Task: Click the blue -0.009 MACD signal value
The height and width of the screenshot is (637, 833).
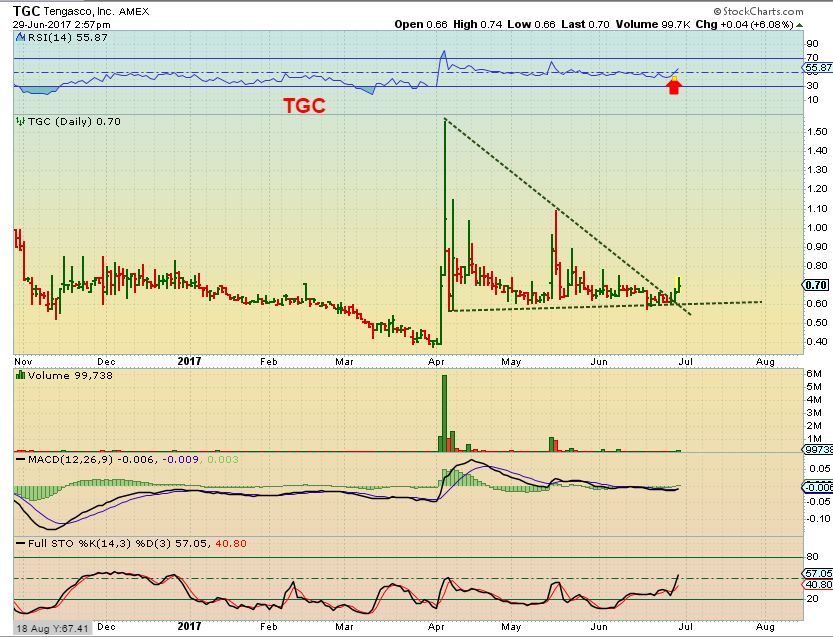Action: pyautogui.click(x=180, y=460)
